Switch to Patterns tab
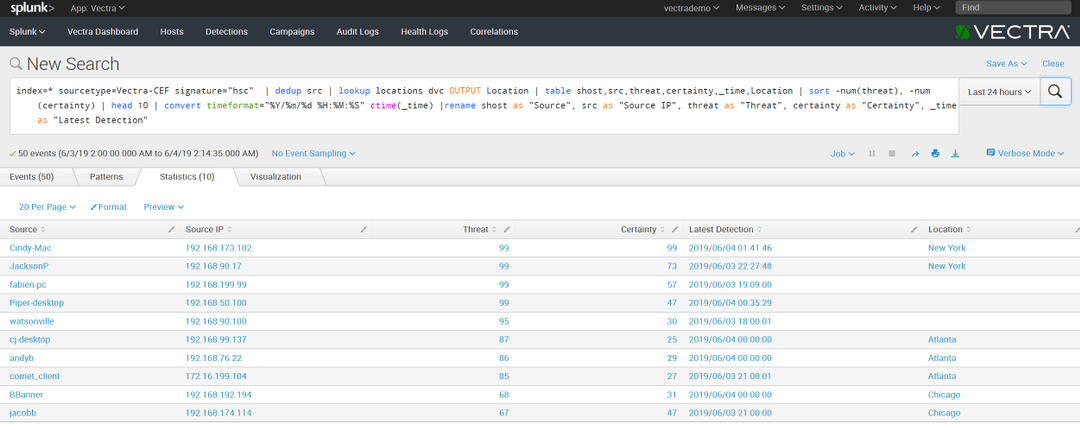 point(106,177)
